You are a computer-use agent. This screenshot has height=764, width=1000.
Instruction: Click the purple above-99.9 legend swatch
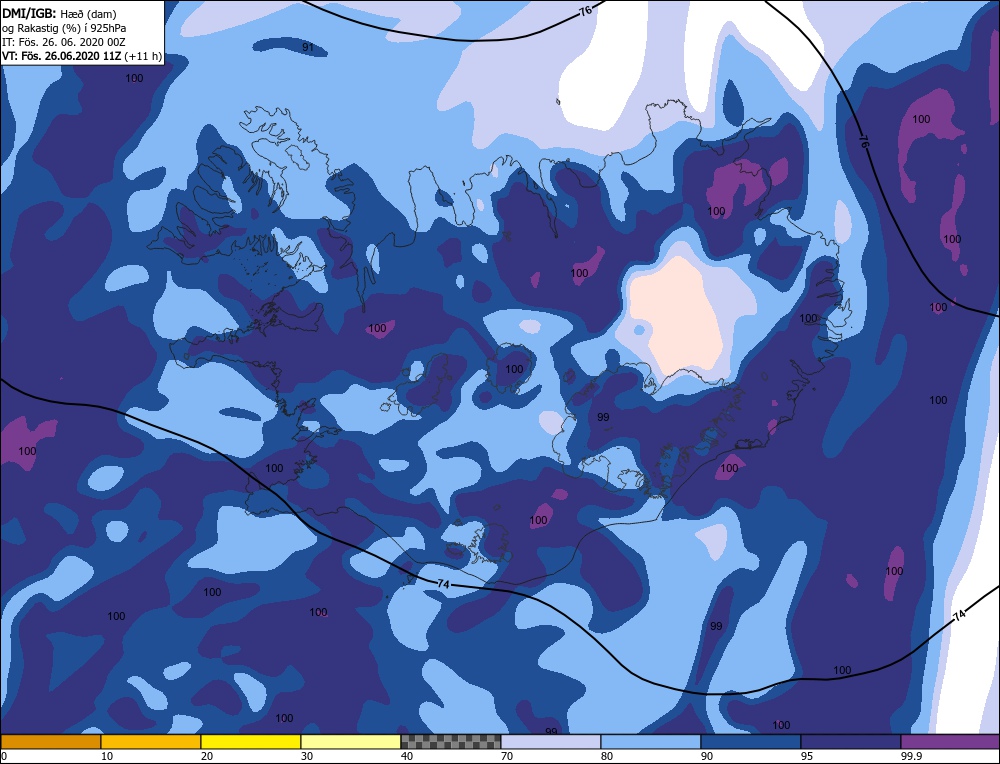[x=950, y=742]
